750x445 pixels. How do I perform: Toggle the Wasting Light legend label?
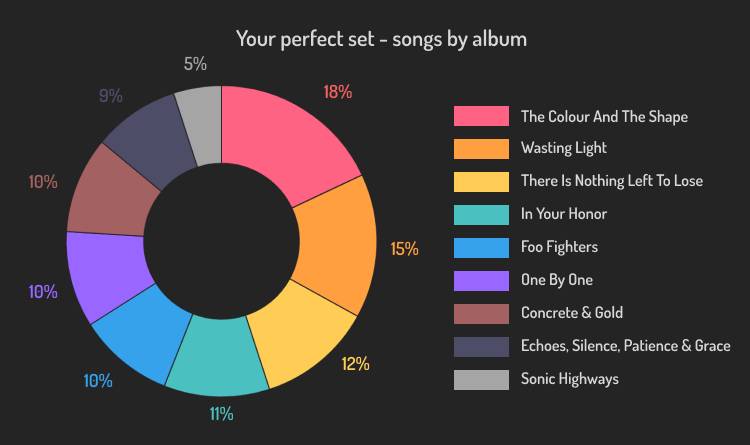coord(564,148)
